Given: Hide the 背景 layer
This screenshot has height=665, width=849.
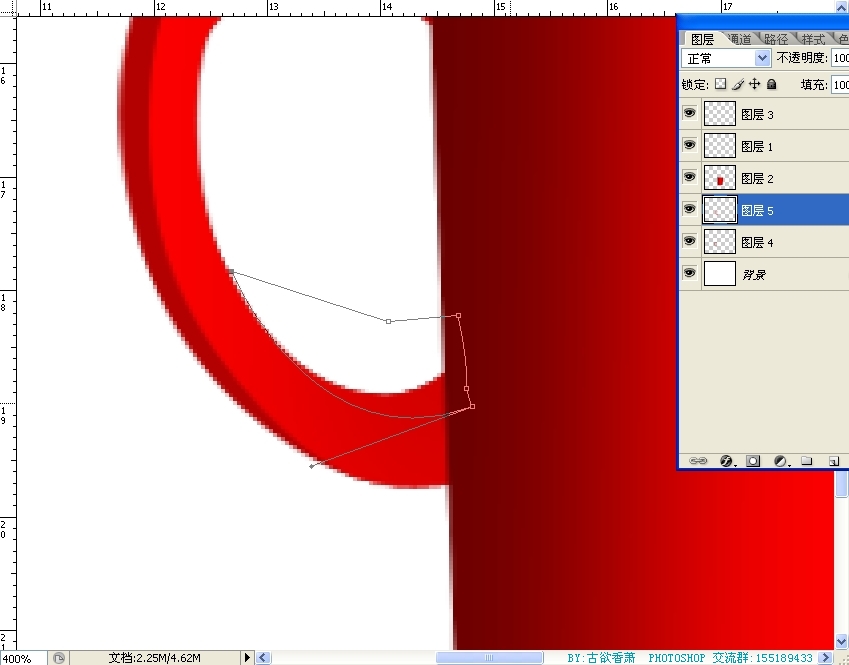Looking at the screenshot, I should pyautogui.click(x=689, y=273).
